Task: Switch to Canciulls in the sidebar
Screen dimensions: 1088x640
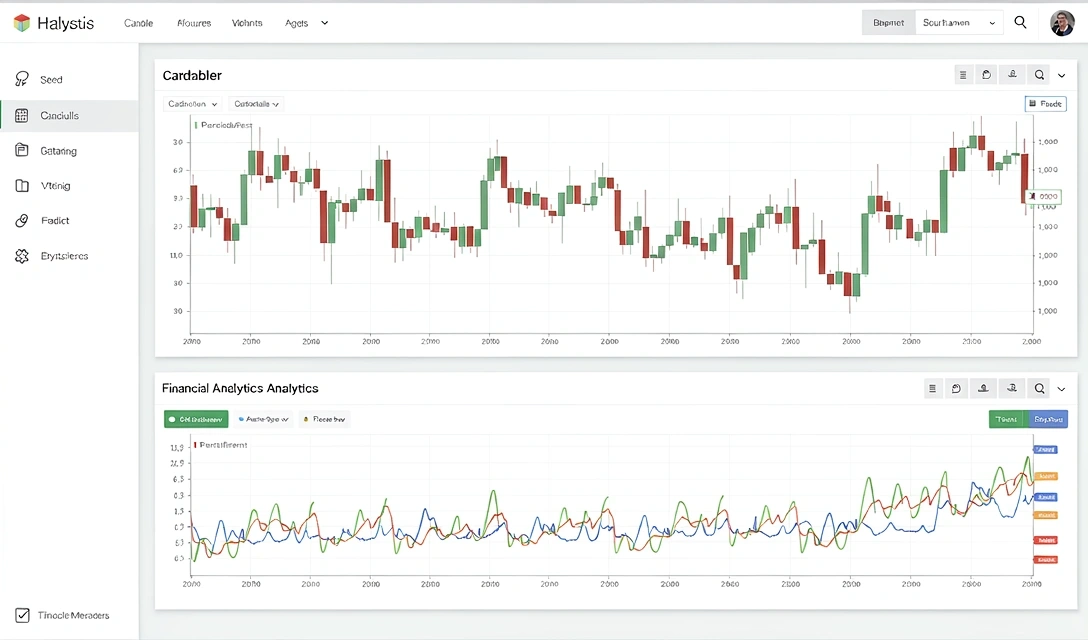Action: tap(60, 116)
